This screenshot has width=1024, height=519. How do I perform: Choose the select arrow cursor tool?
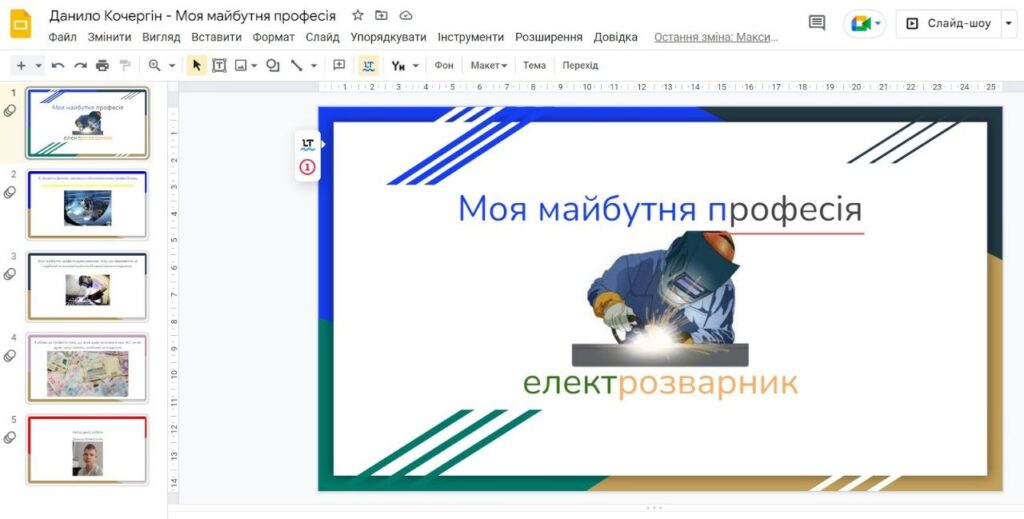[197, 65]
